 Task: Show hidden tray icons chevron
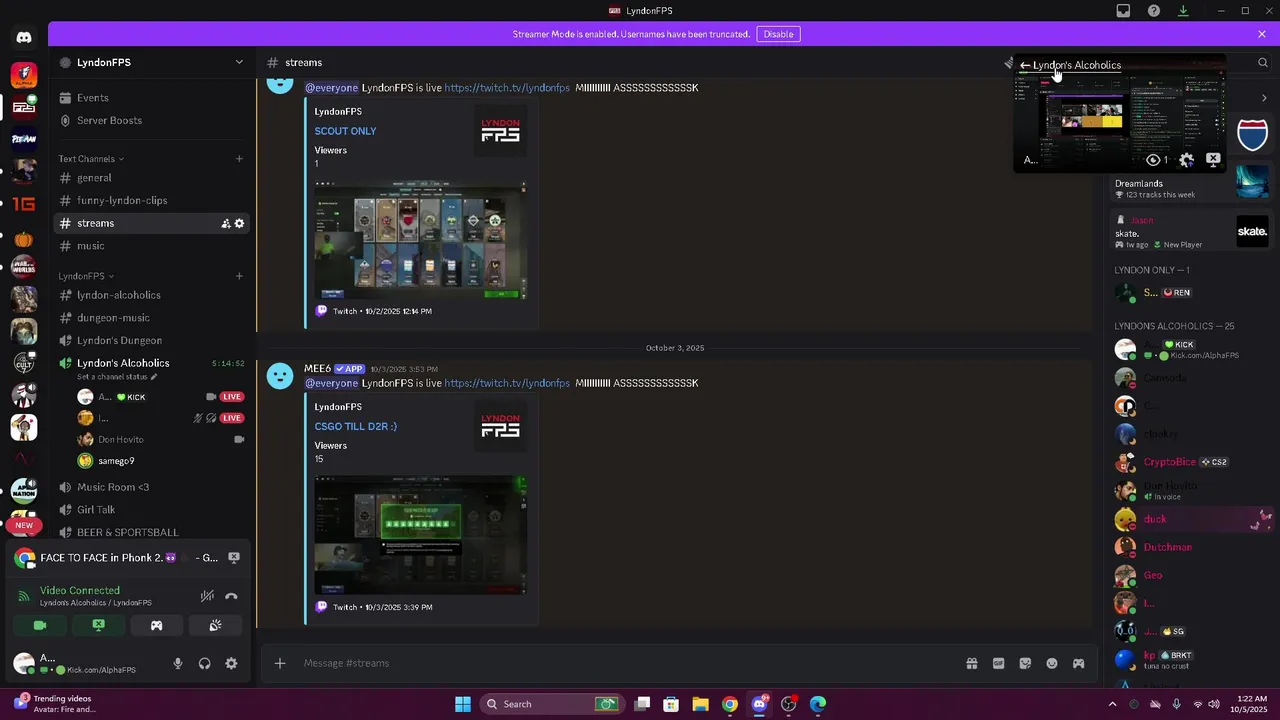point(1112,704)
